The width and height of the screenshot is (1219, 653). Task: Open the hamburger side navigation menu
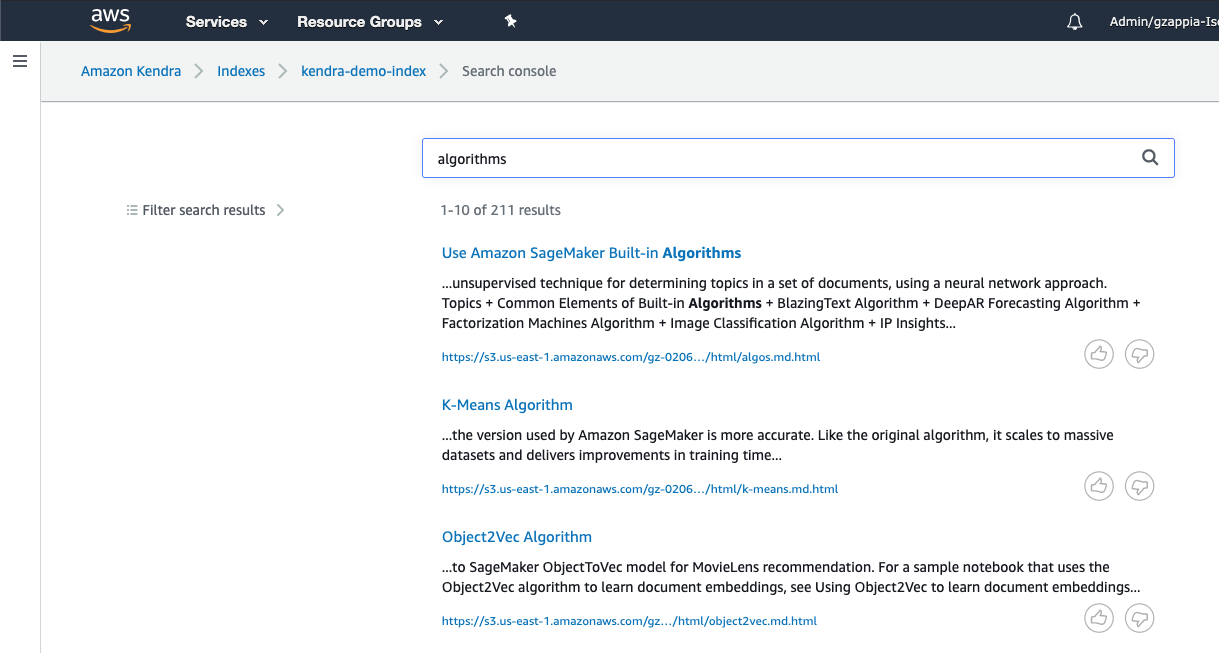pyautogui.click(x=20, y=61)
